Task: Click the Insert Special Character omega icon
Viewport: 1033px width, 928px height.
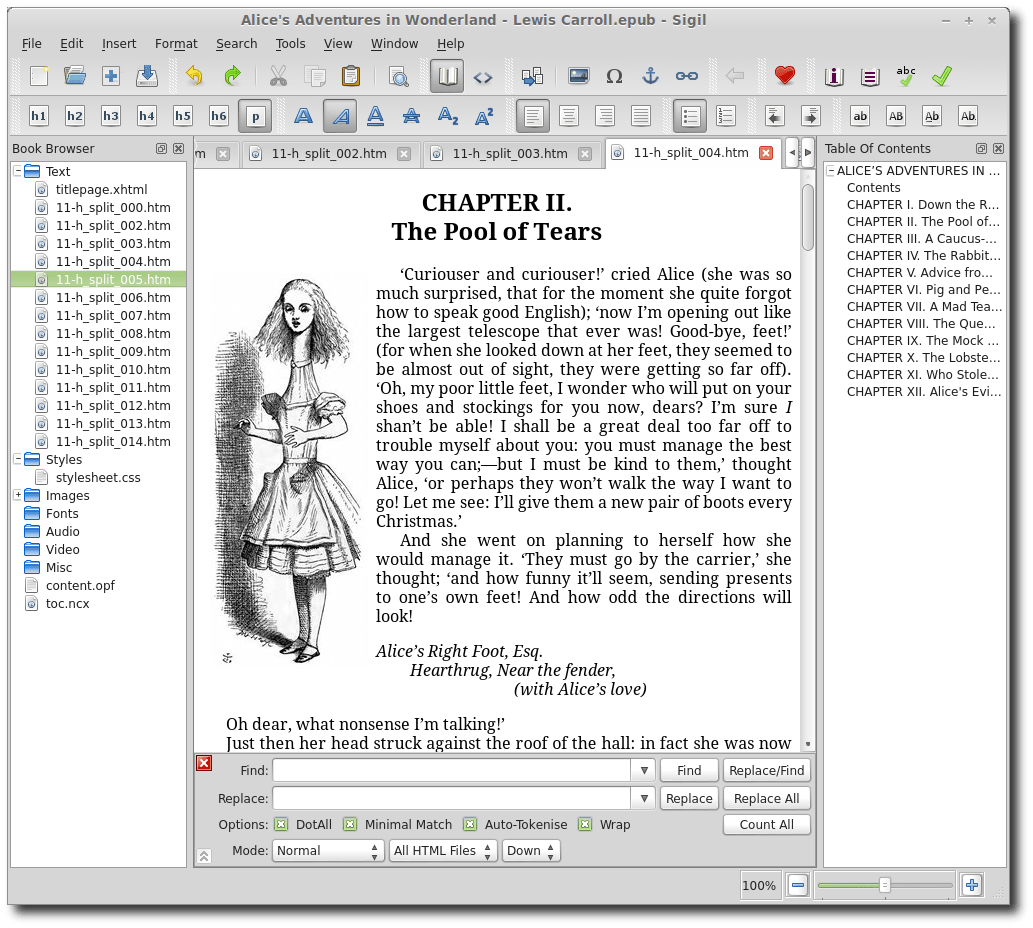Action: tap(614, 76)
